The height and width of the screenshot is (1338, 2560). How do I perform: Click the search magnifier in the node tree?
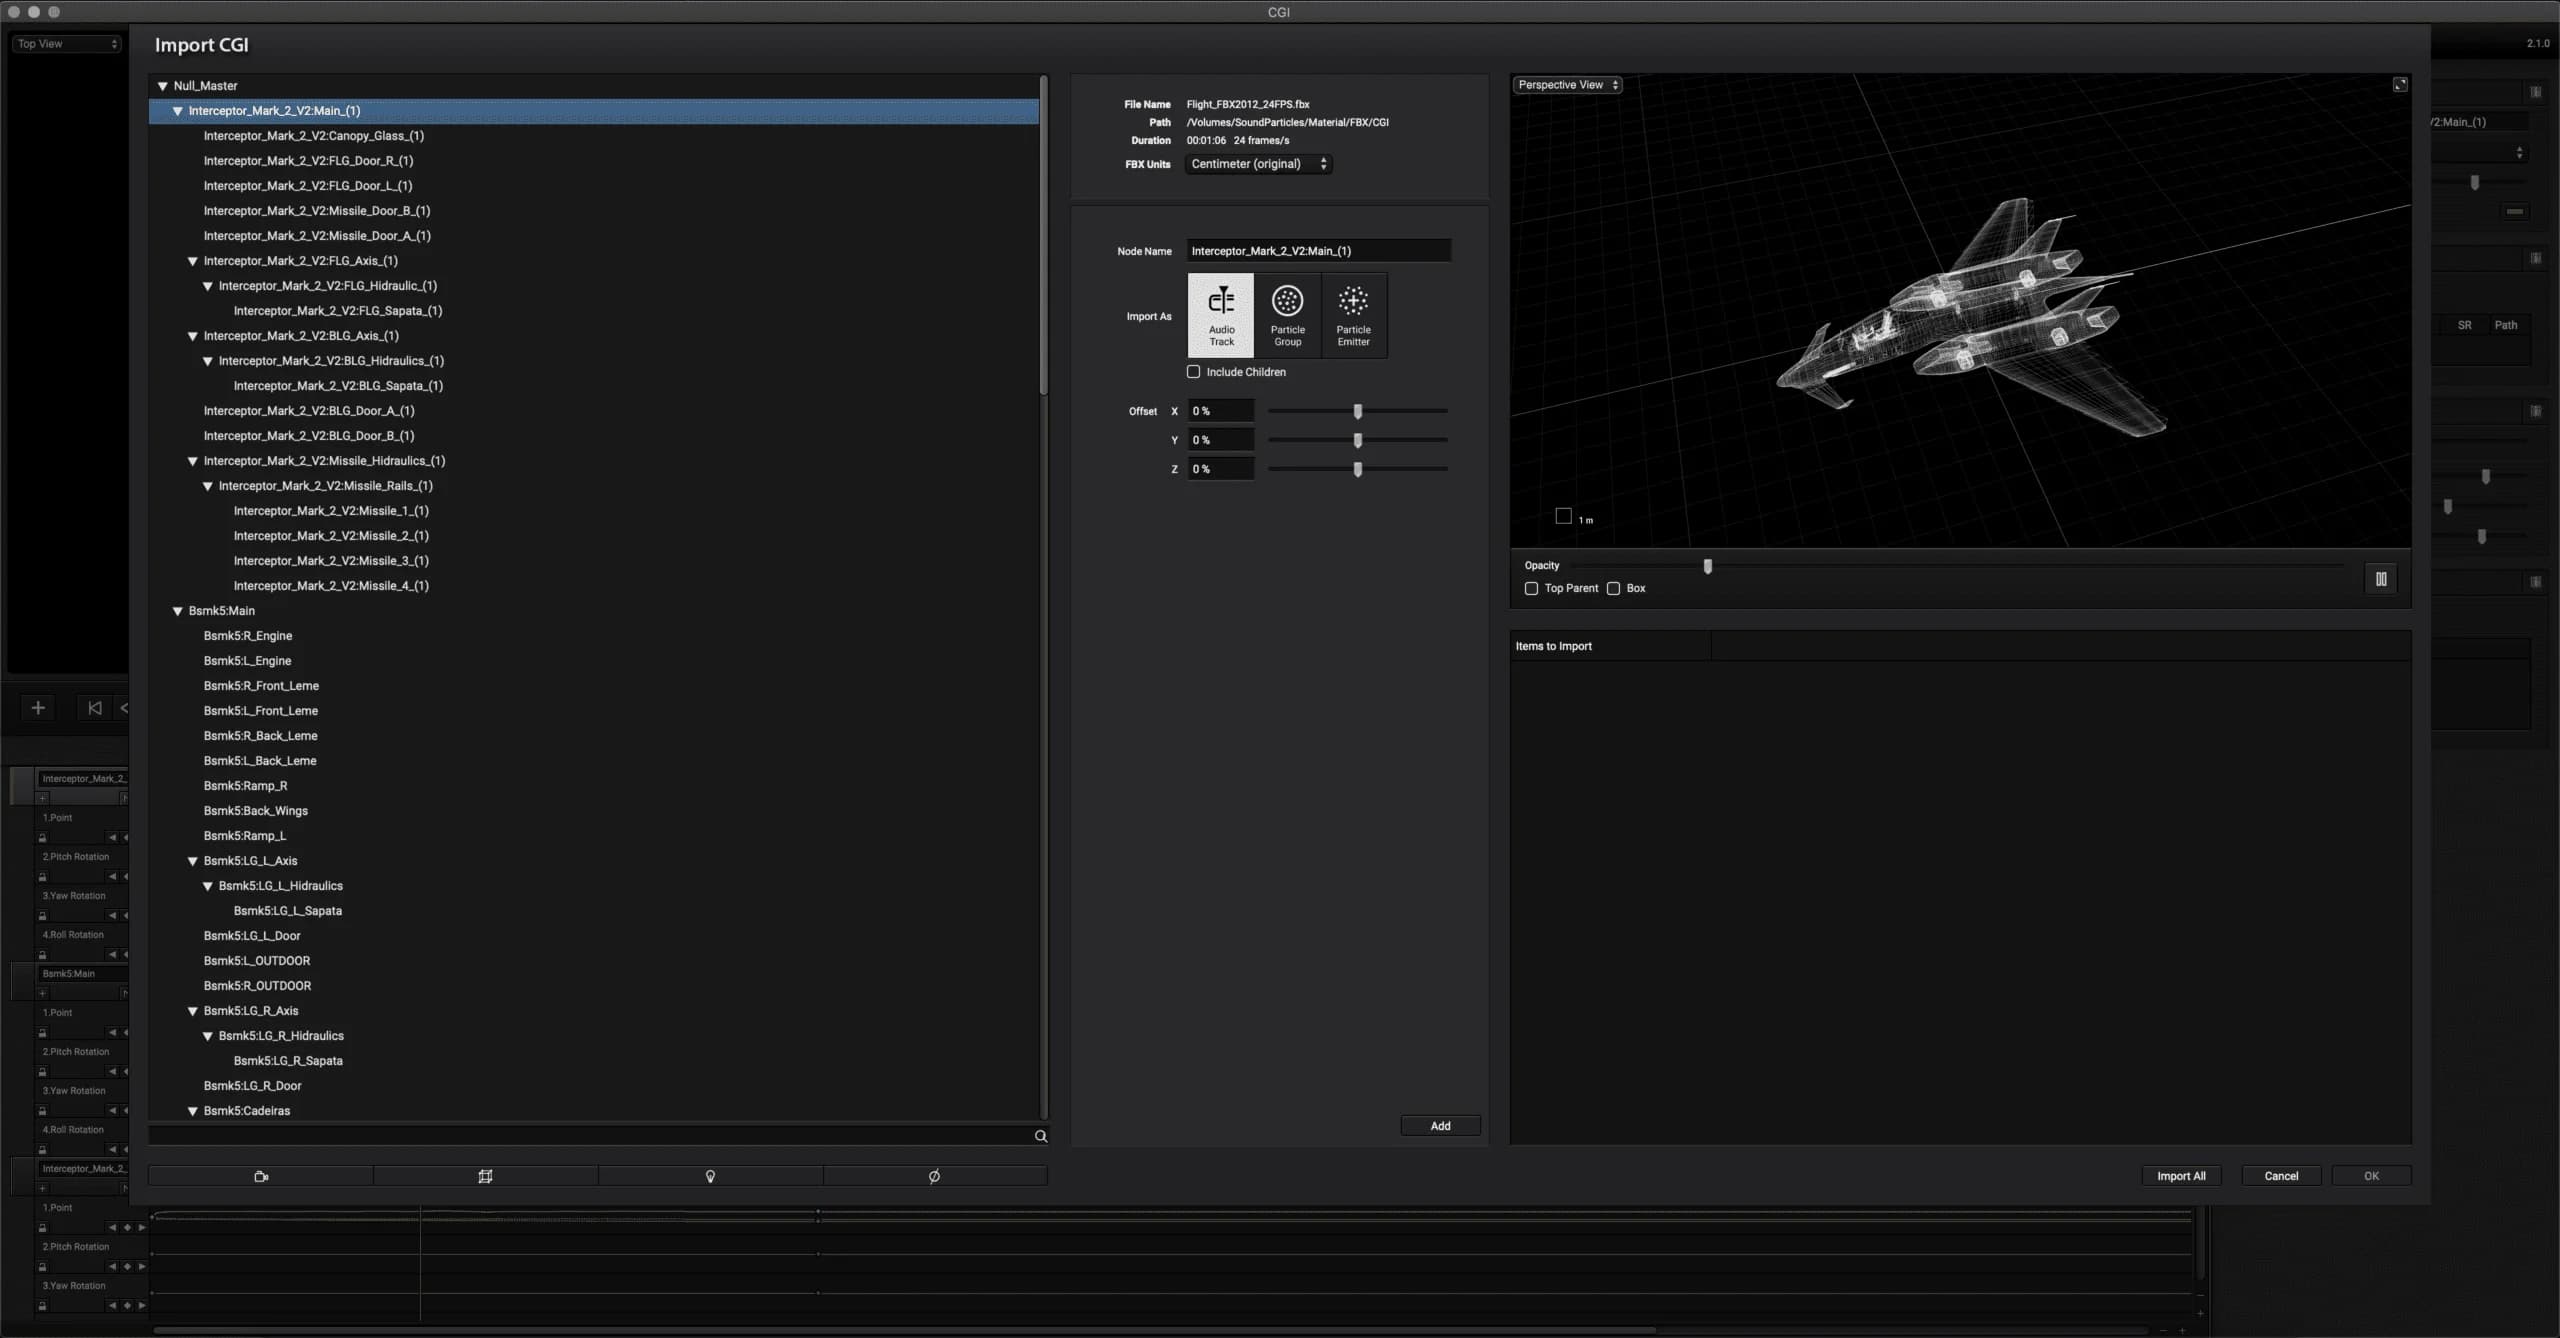[x=1039, y=1135]
